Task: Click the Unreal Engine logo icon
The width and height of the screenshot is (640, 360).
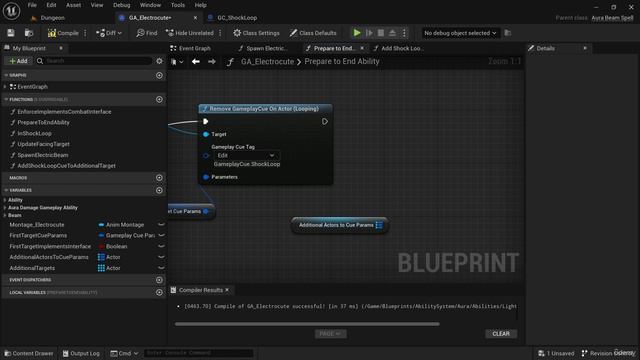Action: tap(11, 11)
